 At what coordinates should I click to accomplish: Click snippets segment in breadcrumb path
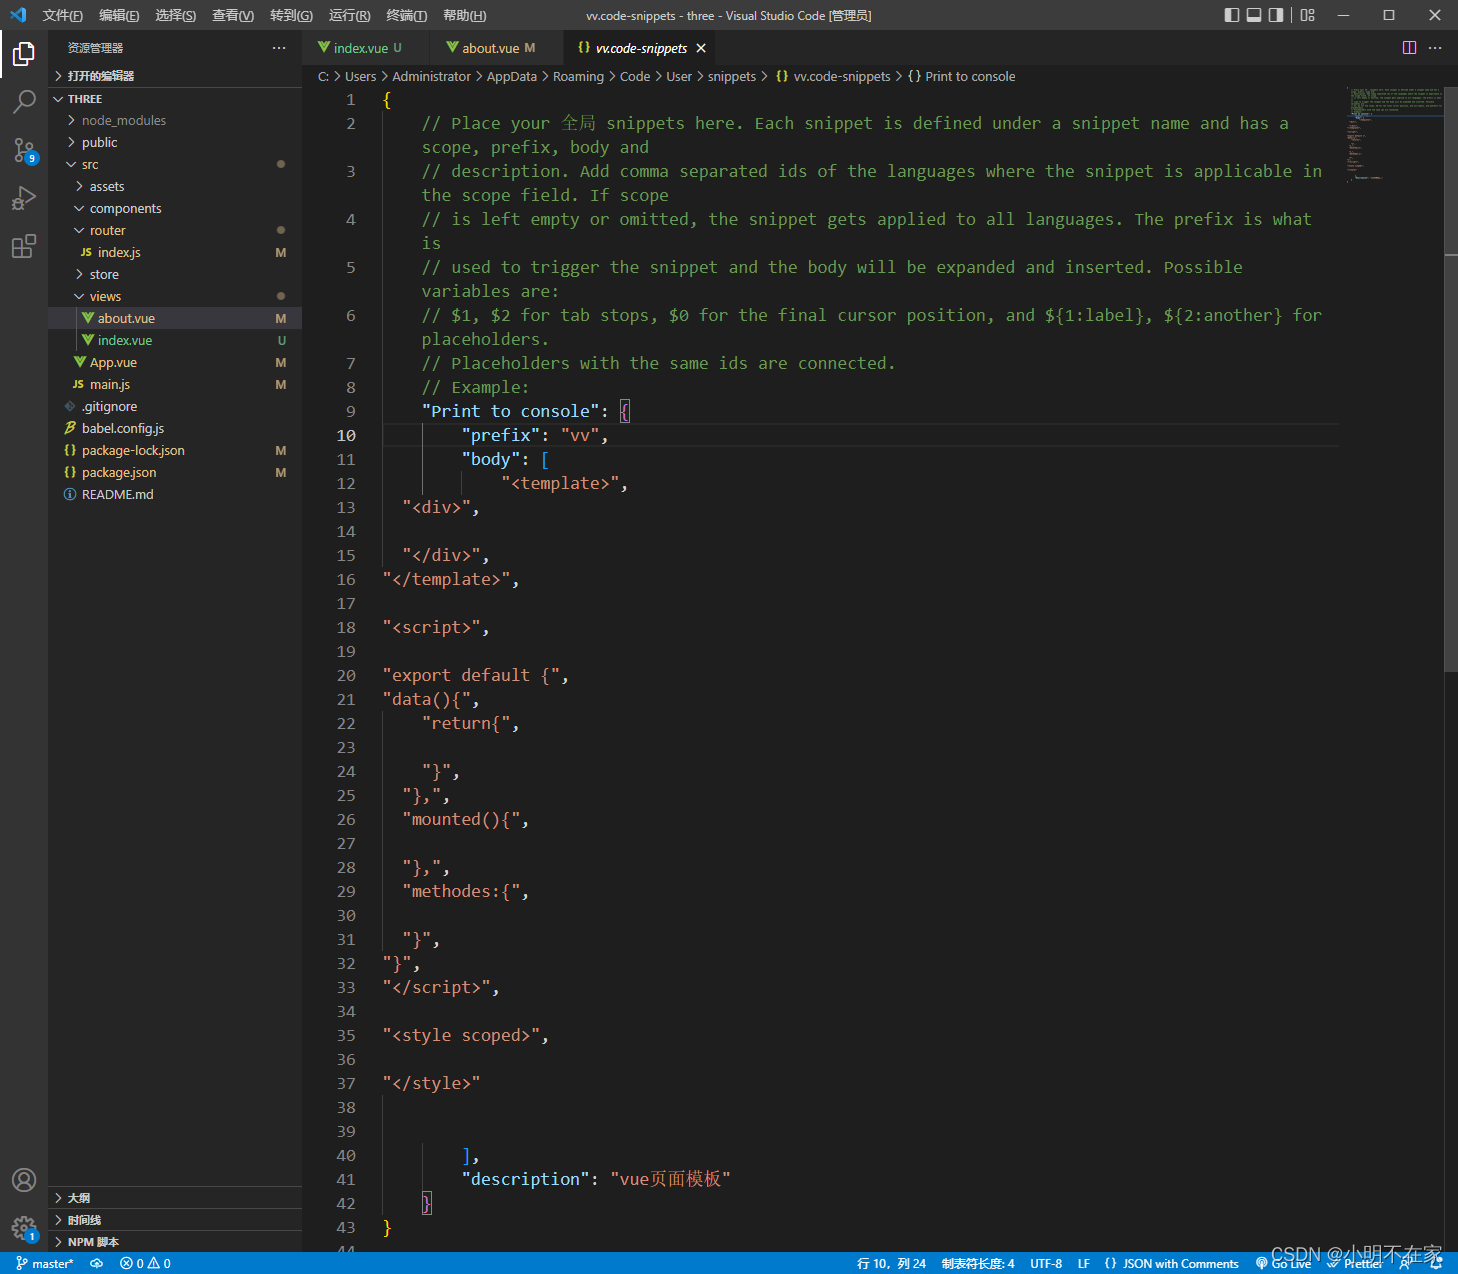[x=732, y=76]
